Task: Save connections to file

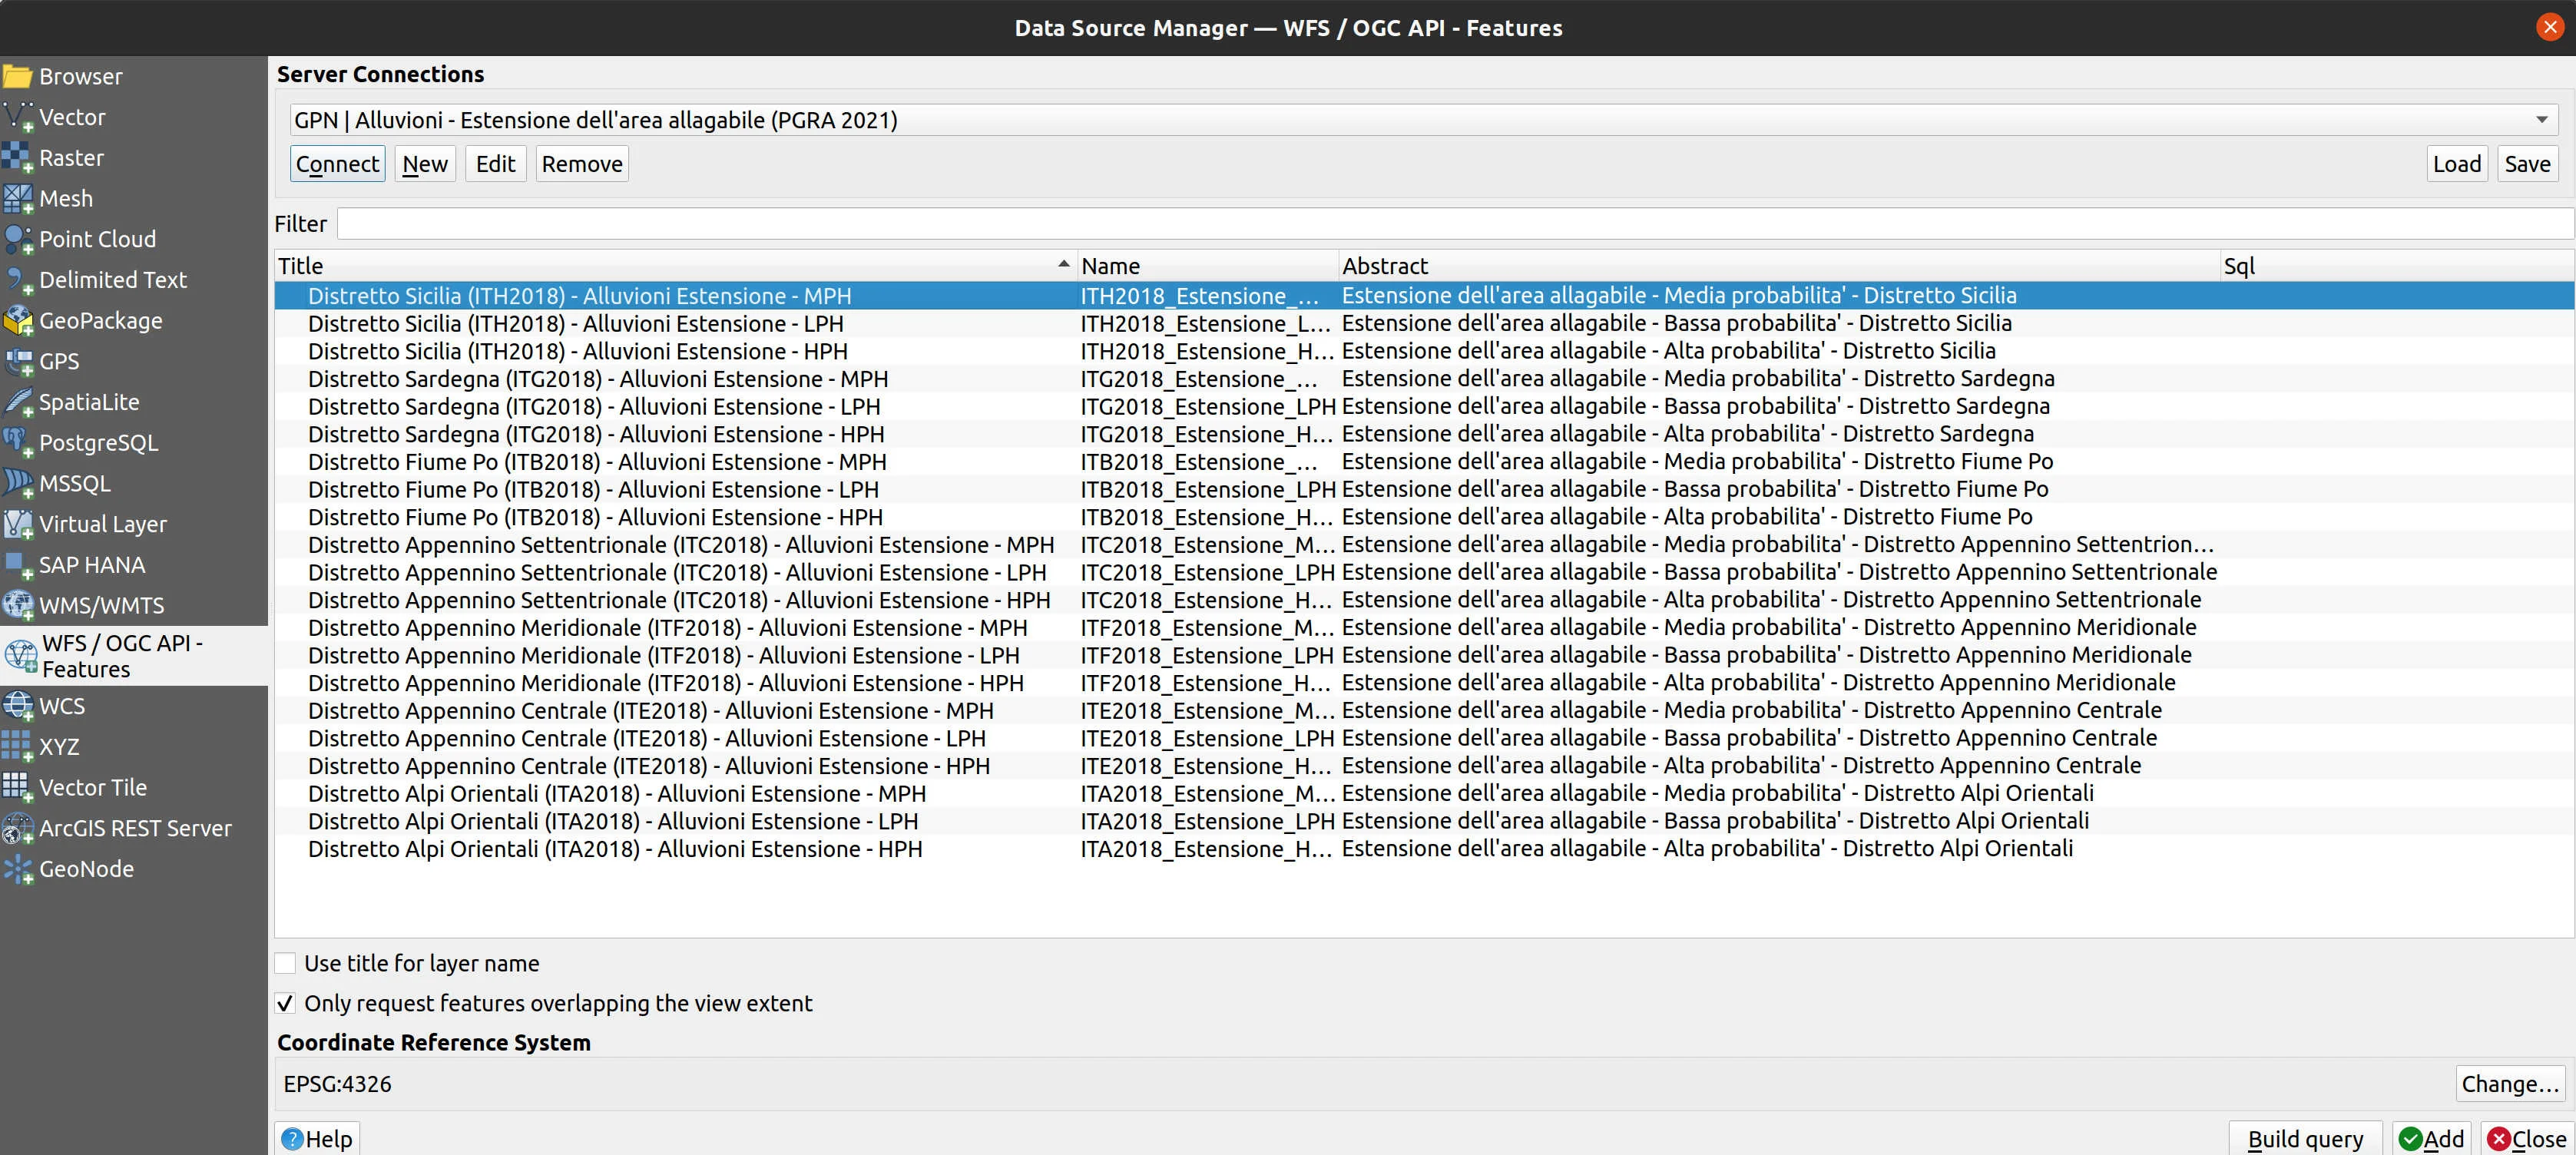Action: click(2527, 164)
